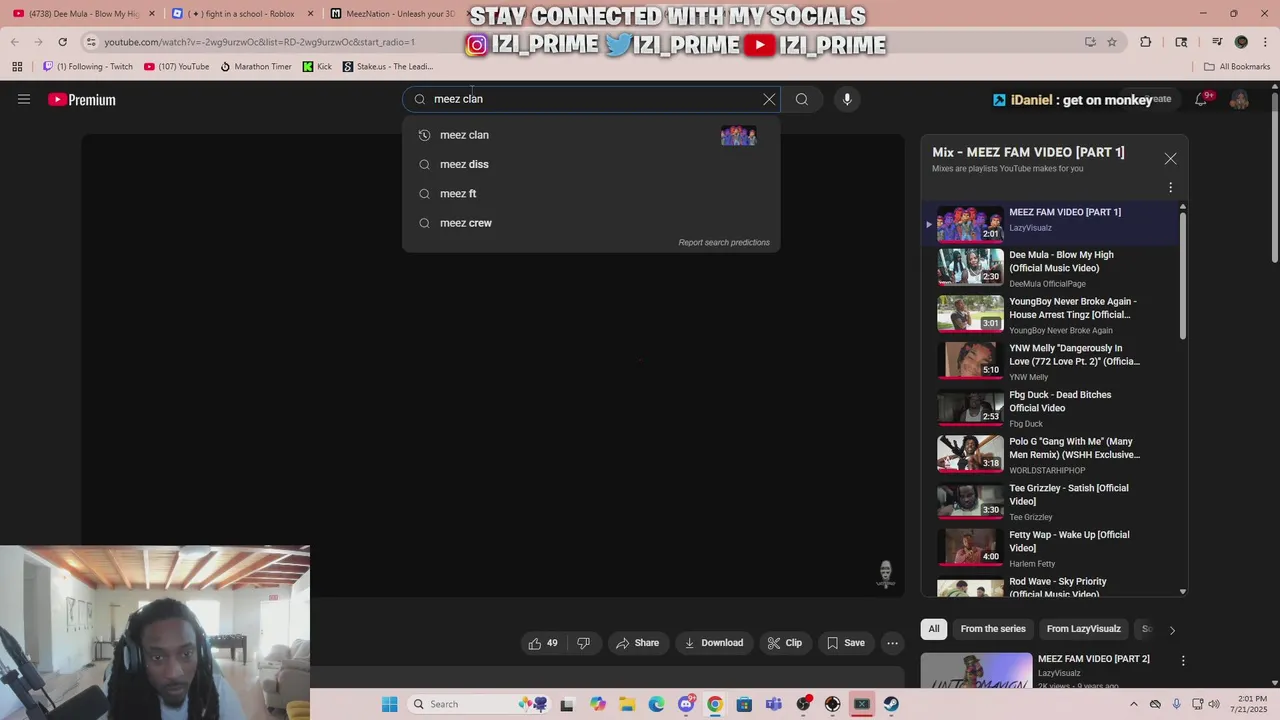Focus the 'meez clan' search input
Viewport: 1280px width, 720px height.
click(x=590, y=99)
